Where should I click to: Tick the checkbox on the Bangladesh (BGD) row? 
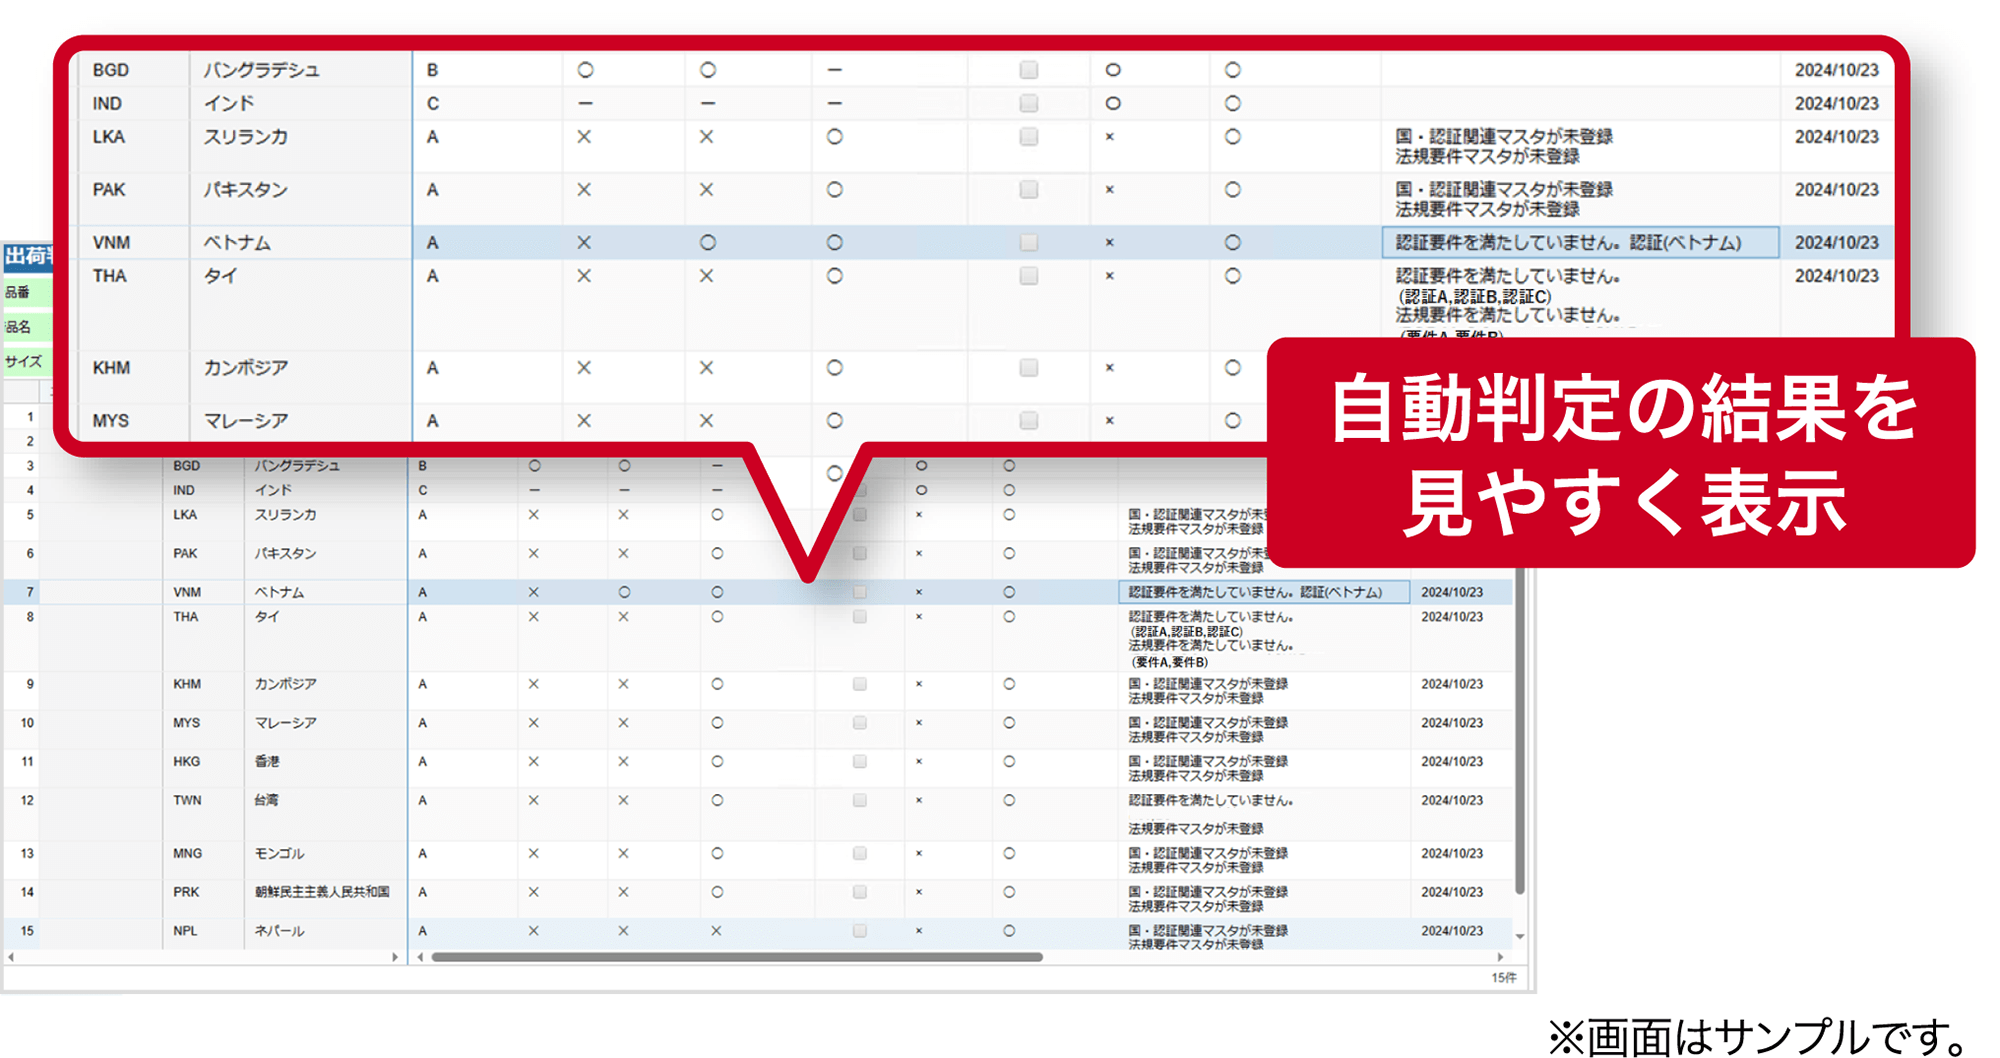1028,70
